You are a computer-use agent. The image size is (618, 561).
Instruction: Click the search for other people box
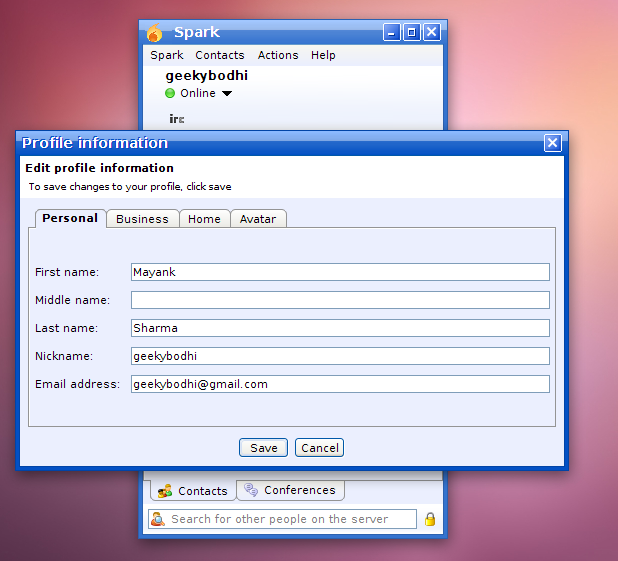click(282, 519)
